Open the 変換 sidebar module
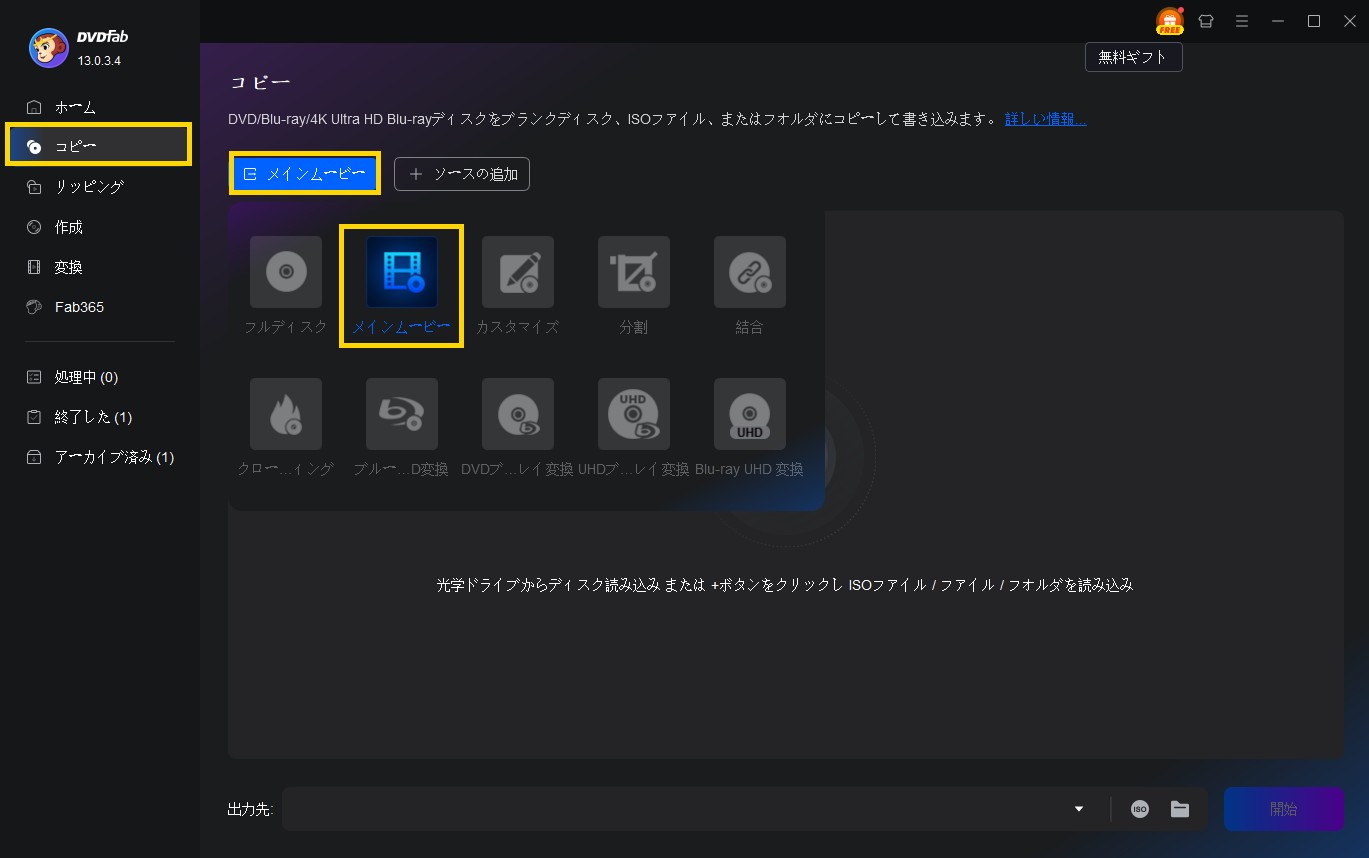Screen dimensions: 1369x858 pyautogui.click(x=100, y=267)
